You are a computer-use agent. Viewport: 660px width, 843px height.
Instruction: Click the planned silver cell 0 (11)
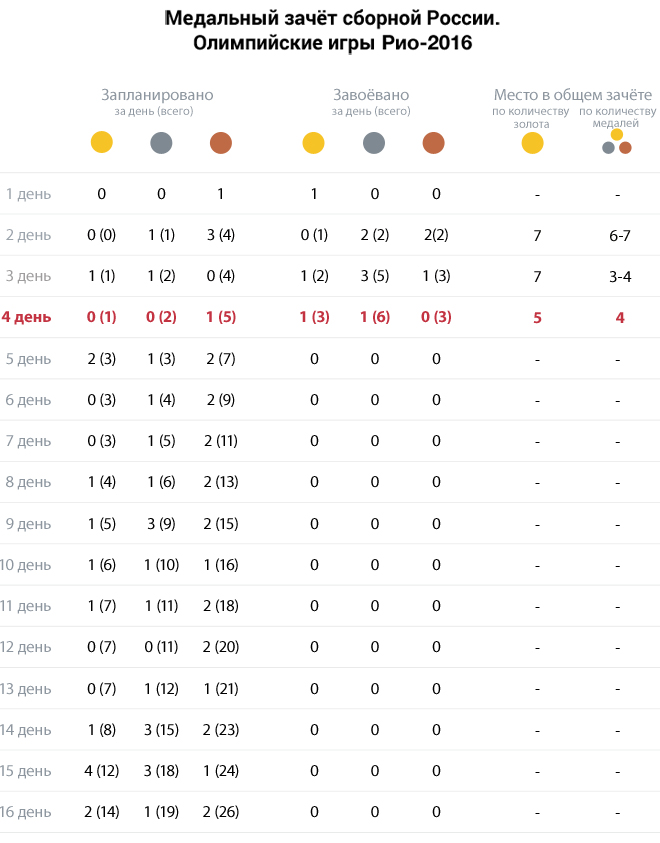161,647
